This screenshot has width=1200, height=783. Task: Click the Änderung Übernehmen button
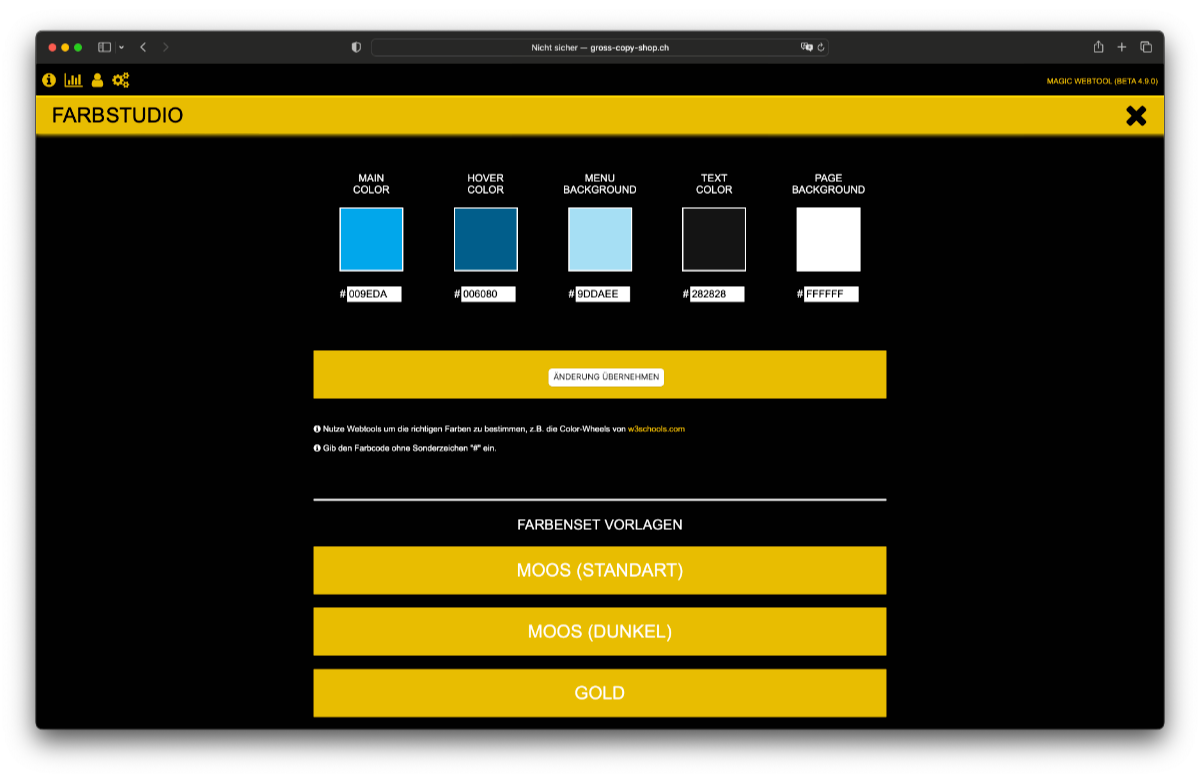pos(606,377)
